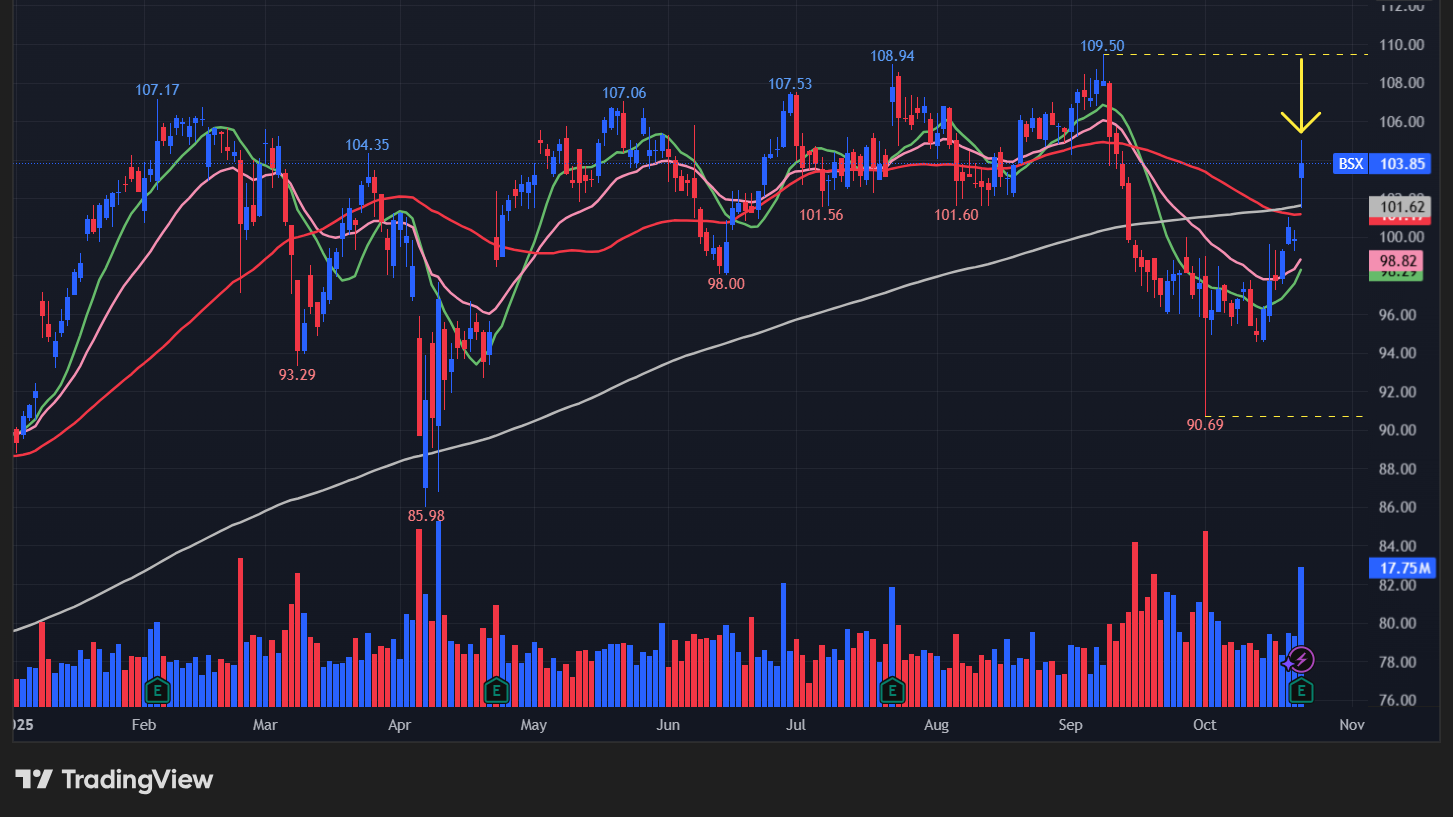Click the 110.00 price scale value

(x=1401, y=45)
